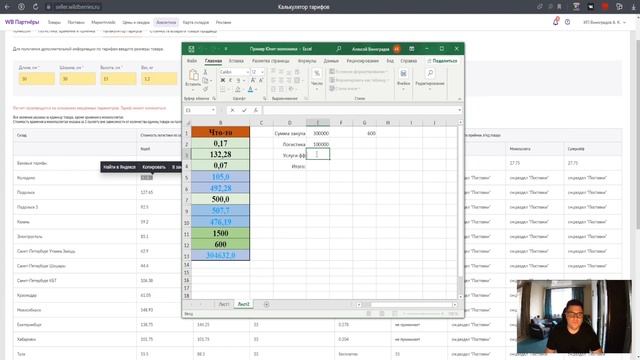Viewport: 640px width, 360px height.
Task: Click the Cut scissors icon in Excel
Action: (205, 72)
